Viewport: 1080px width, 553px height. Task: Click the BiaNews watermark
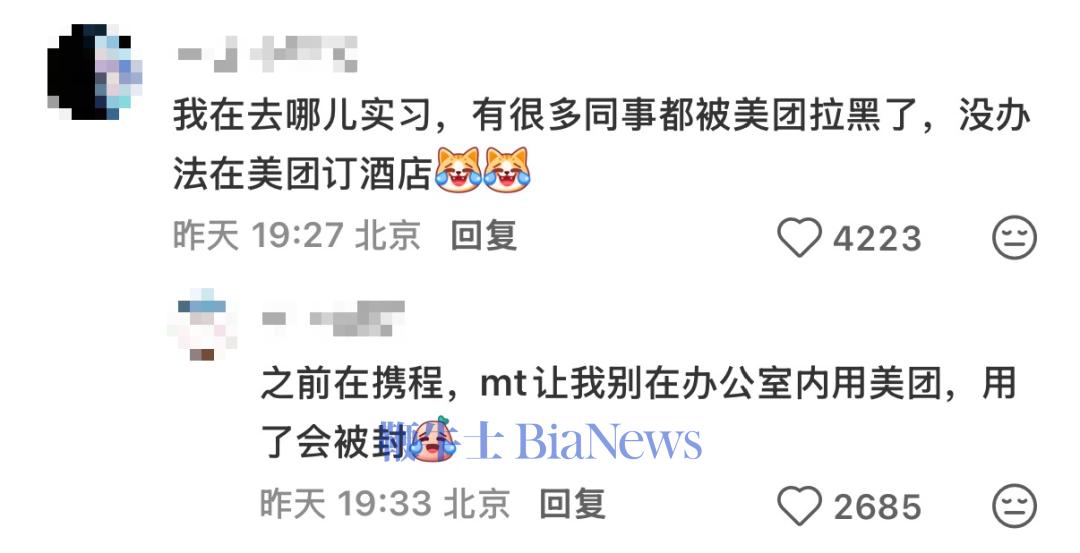pyautogui.click(x=543, y=441)
